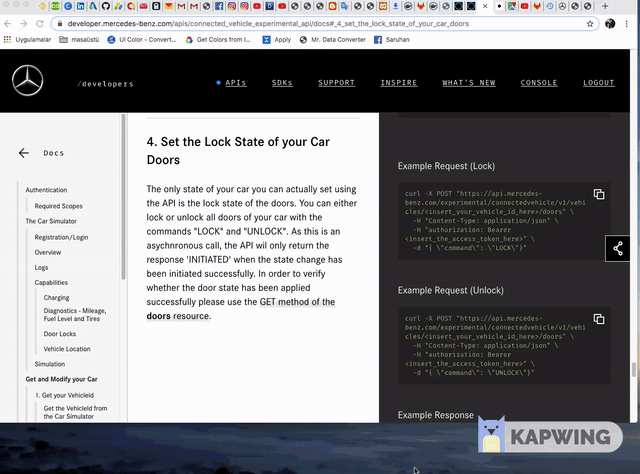Close the currently active tab

485,6
